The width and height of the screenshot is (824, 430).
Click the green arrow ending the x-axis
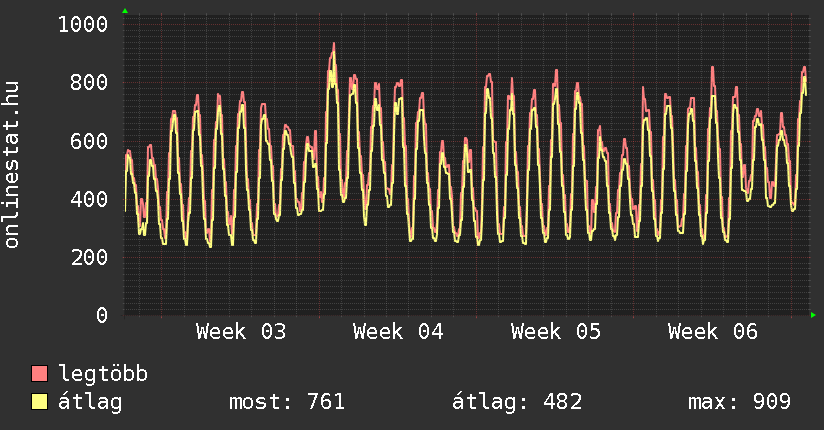pos(813,315)
